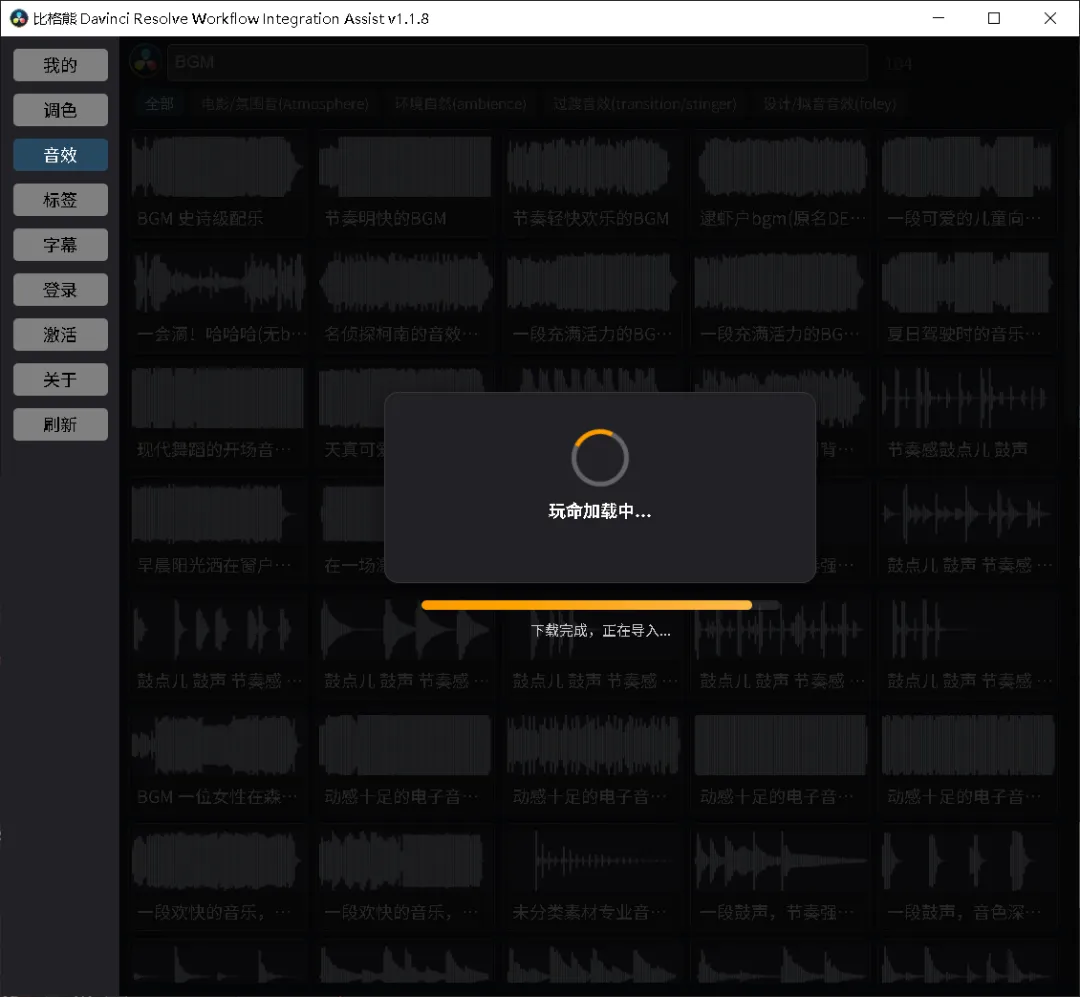
Task: Click the app icon in the title bar
Action: 19,19
